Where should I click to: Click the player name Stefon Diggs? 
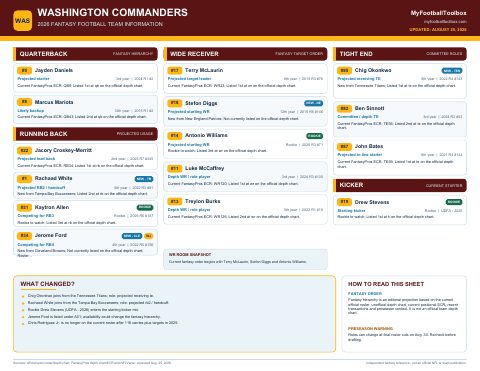[201, 103]
